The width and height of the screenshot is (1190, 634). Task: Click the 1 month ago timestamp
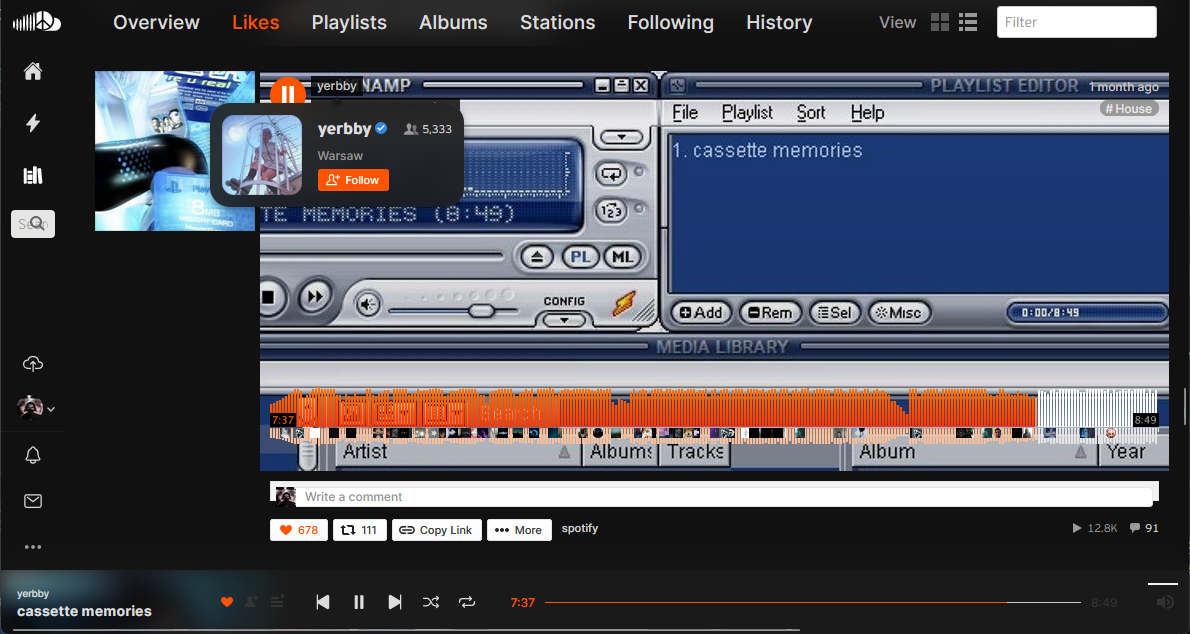point(1124,87)
